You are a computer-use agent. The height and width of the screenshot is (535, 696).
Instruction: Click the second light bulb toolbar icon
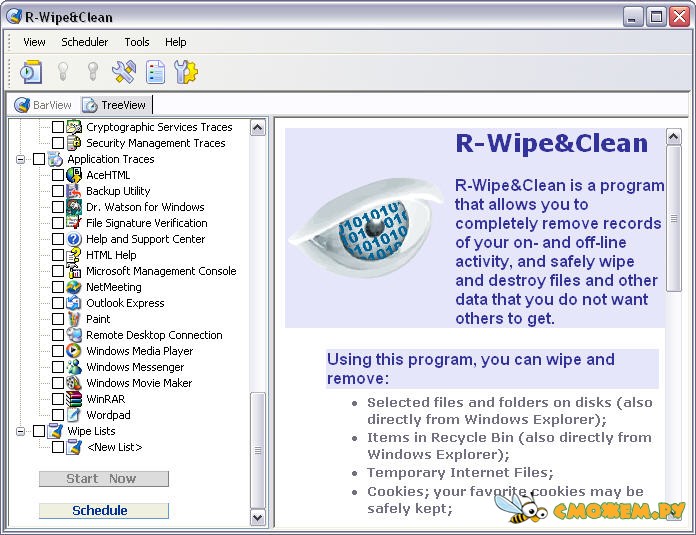click(93, 71)
